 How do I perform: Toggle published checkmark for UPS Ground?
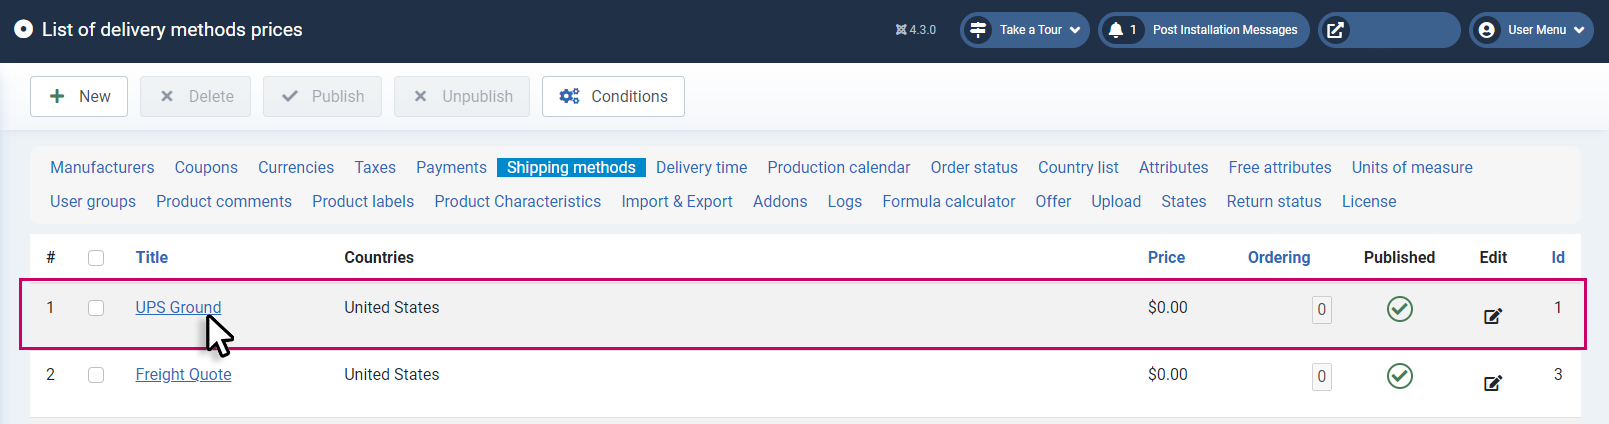pyautogui.click(x=1400, y=309)
